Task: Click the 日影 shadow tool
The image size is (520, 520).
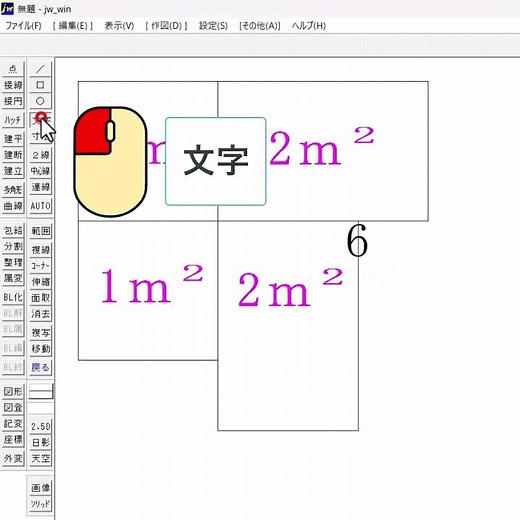Action: [40, 442]
